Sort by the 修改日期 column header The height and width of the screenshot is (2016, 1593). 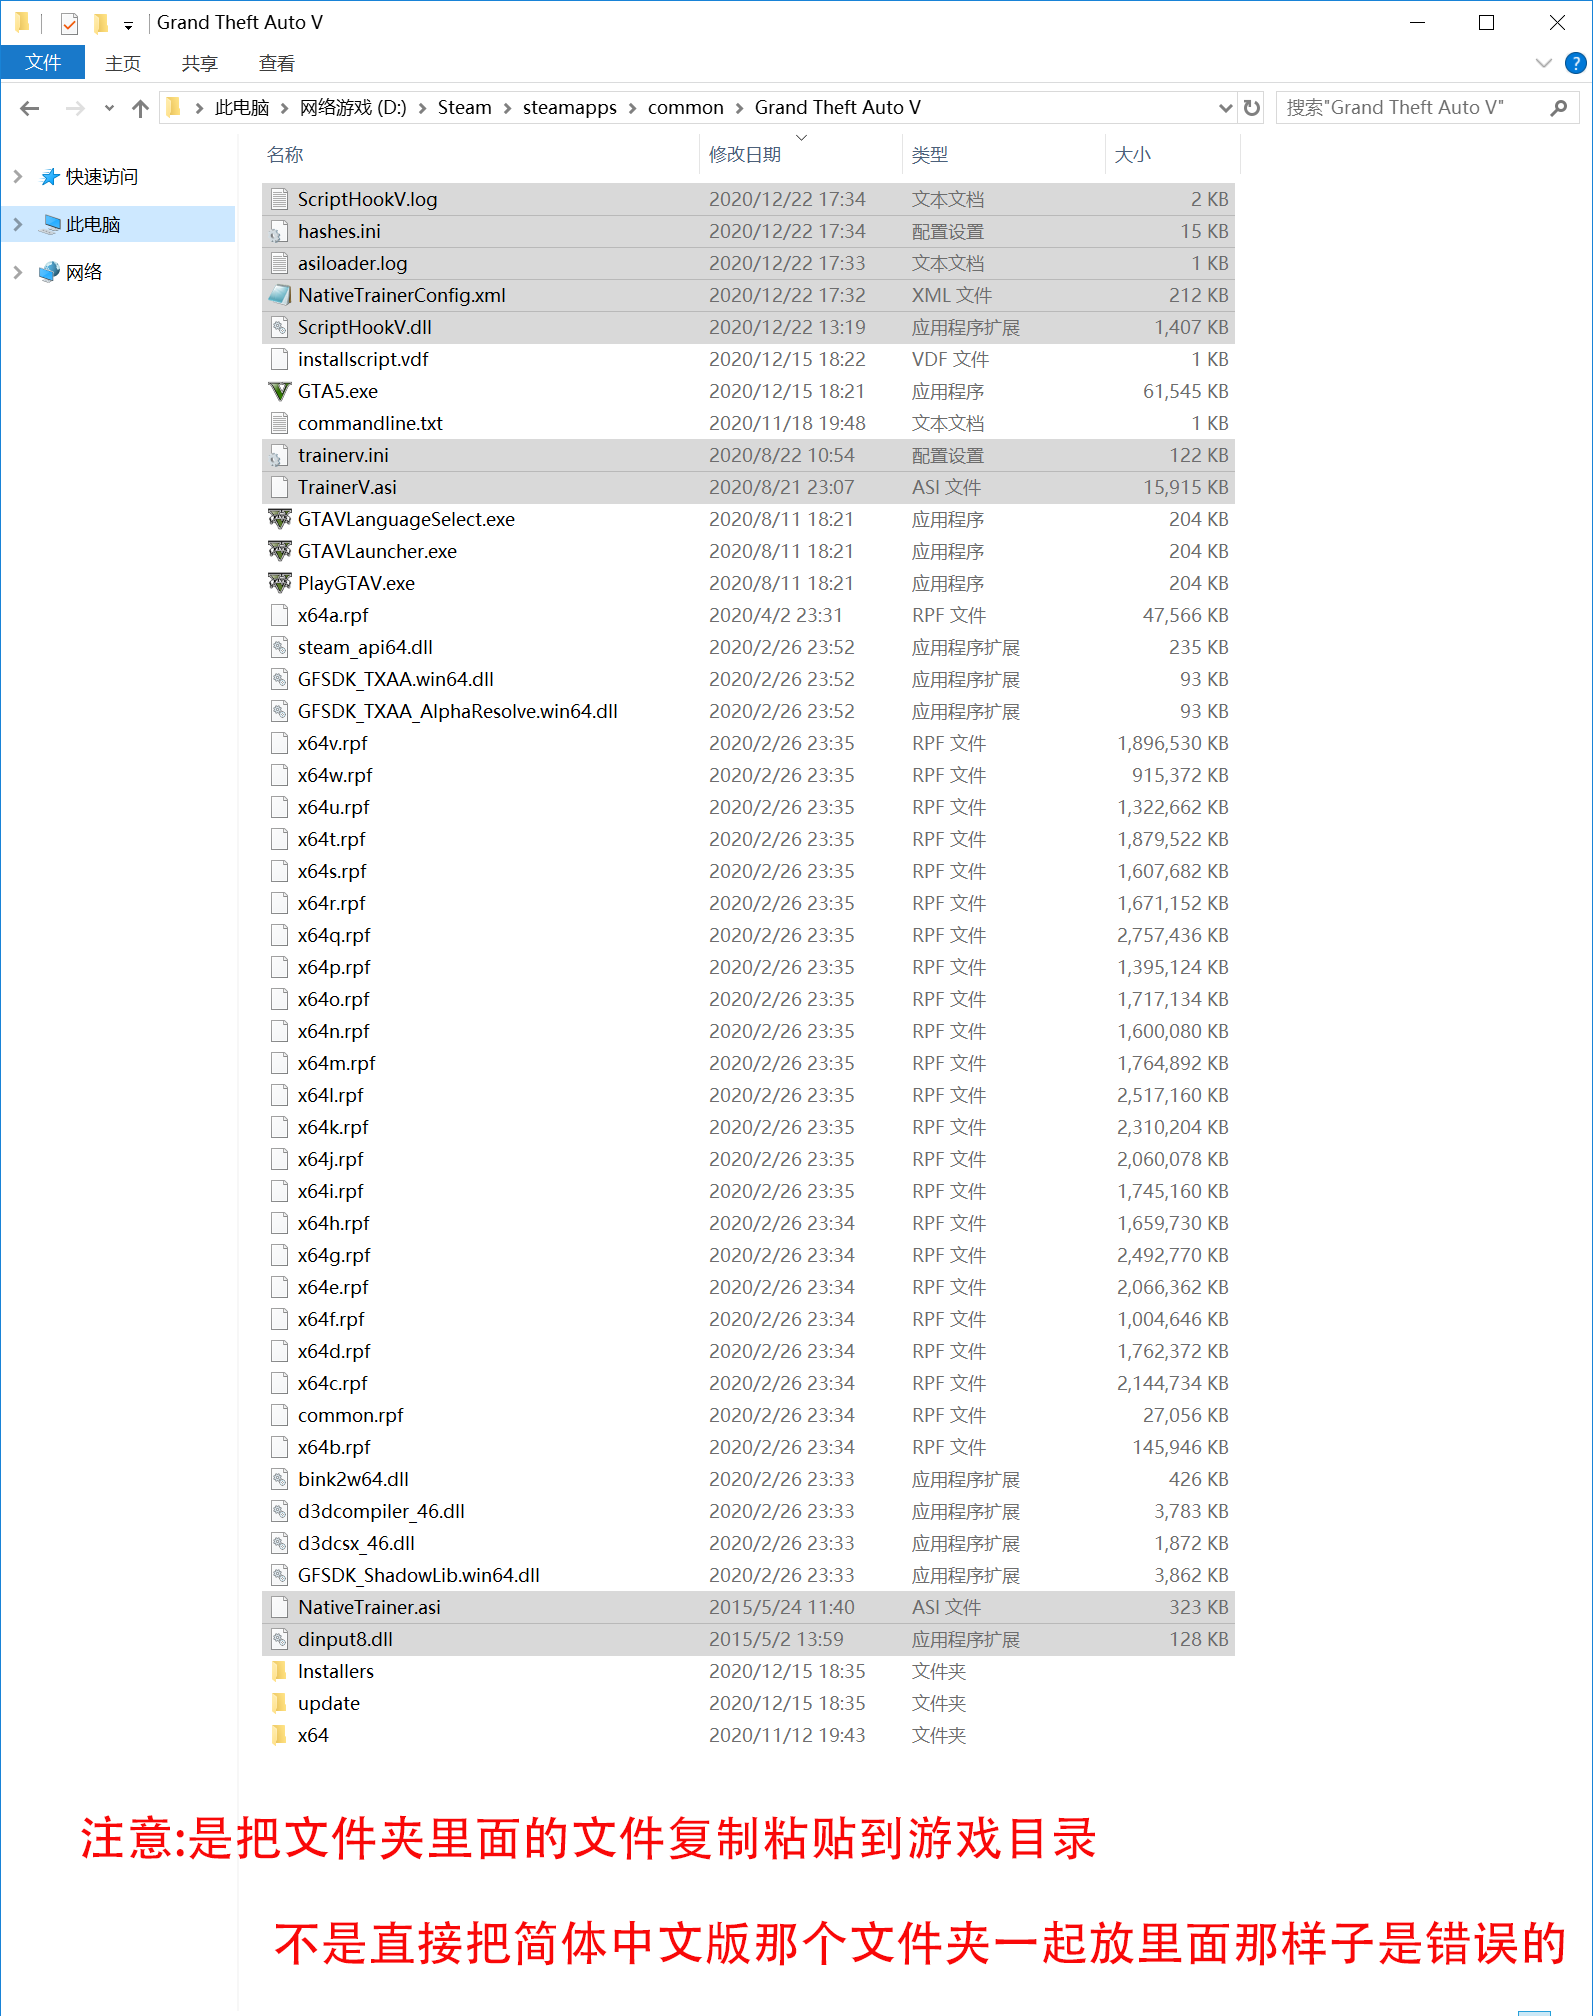point(801,154)
